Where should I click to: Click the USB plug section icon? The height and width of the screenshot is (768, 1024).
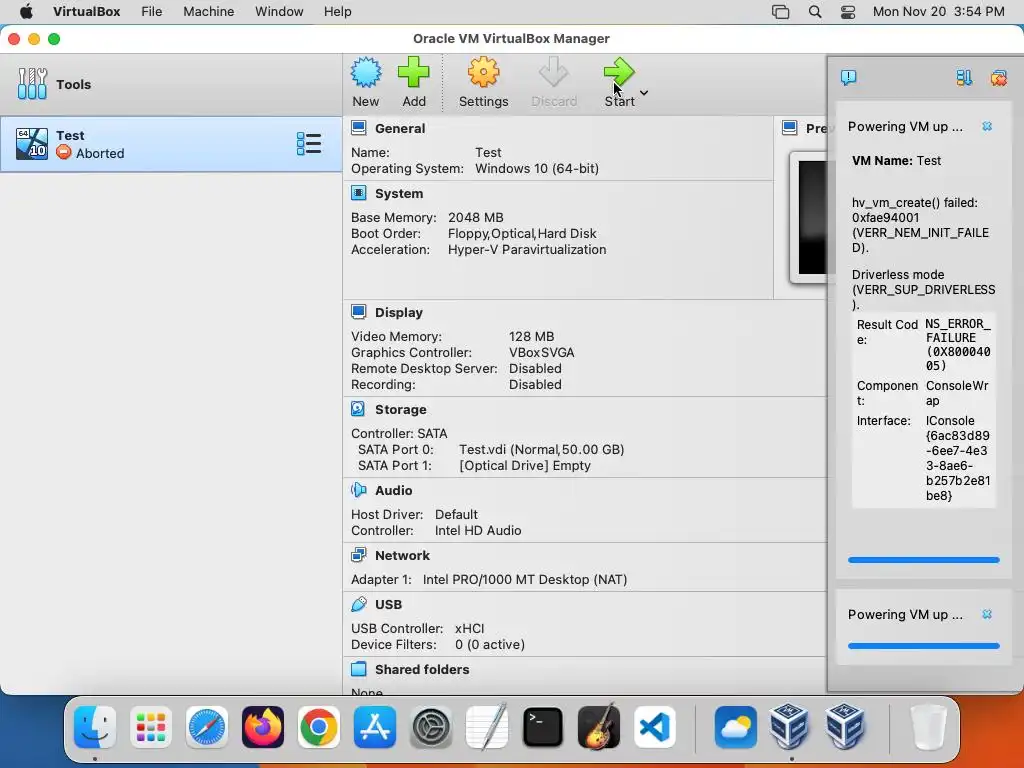(359, 604)
